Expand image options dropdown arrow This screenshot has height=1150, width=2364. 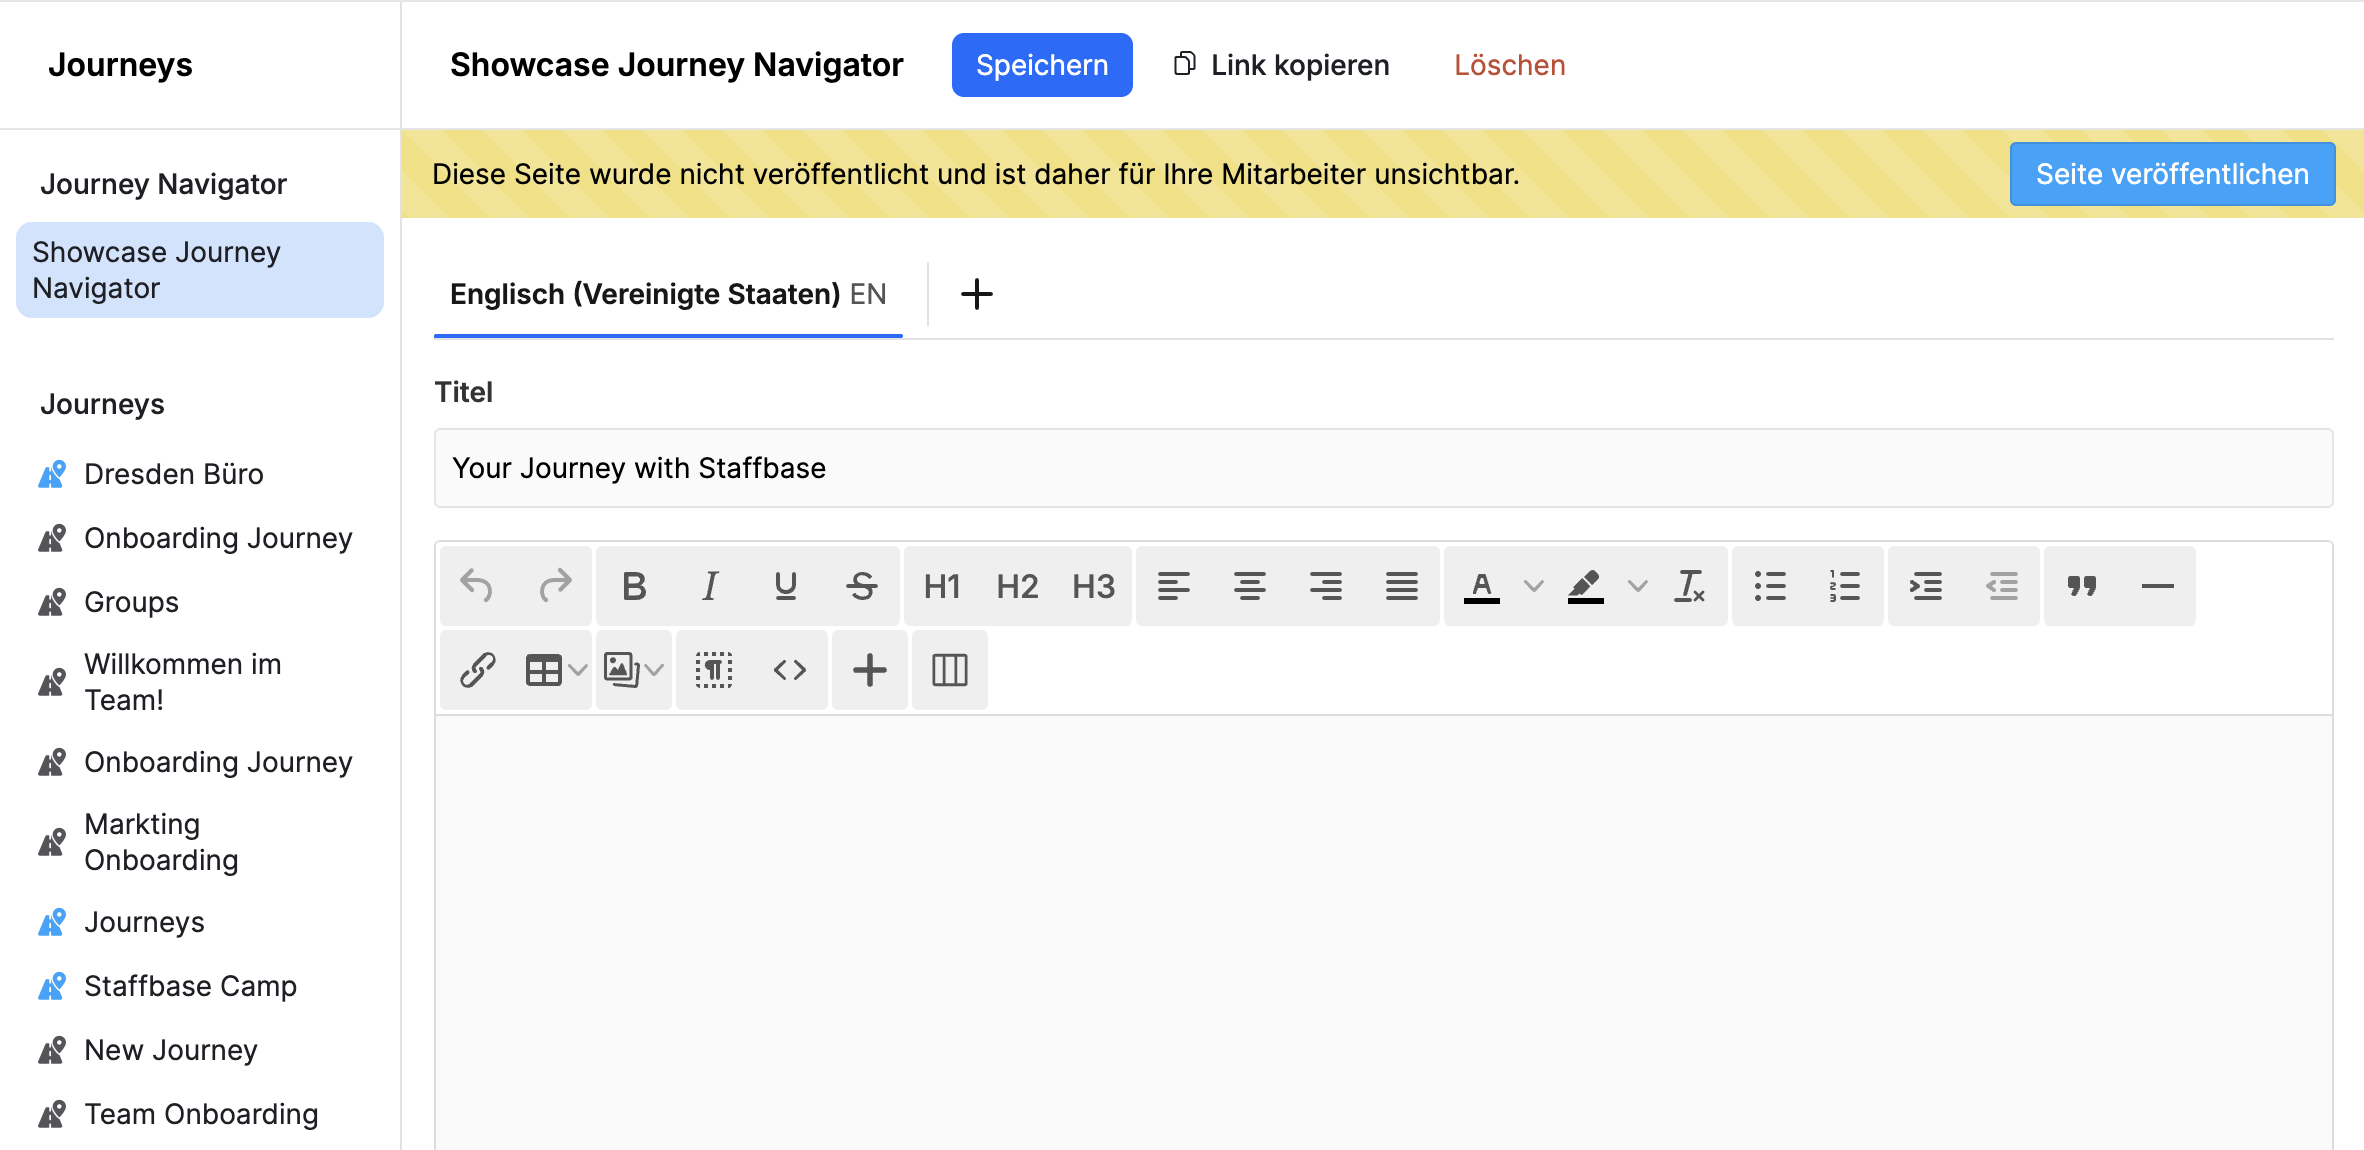655,670
